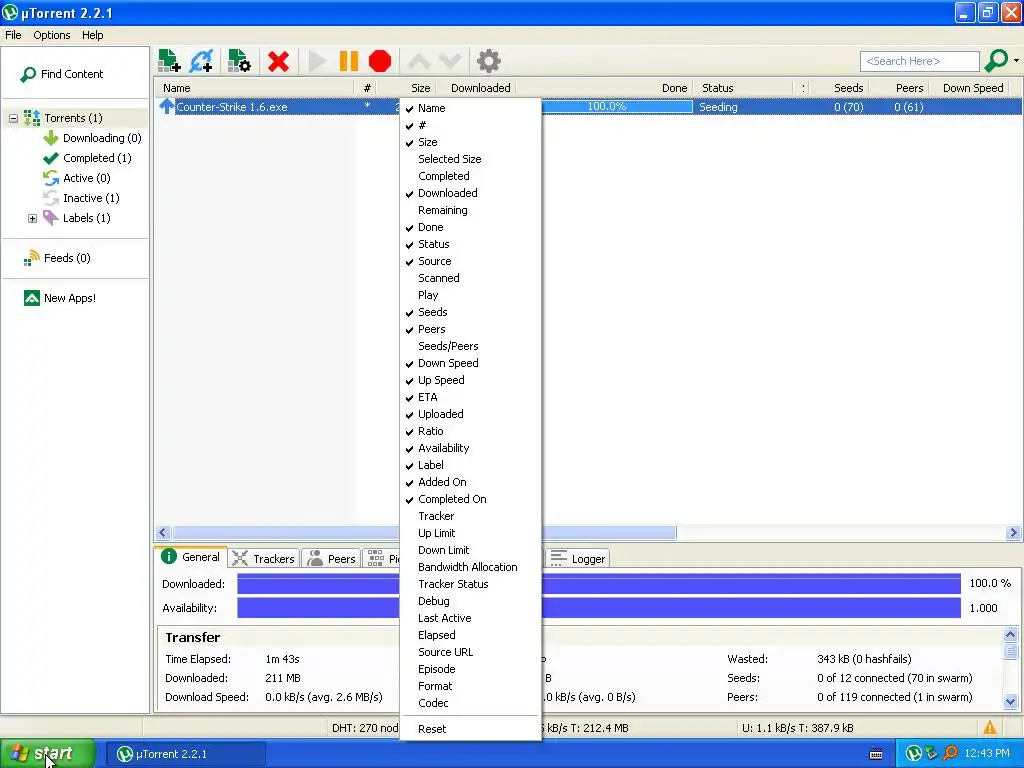1024x768 pixels.
Task: Enable the Selected Size column
Action: (470, 159)
